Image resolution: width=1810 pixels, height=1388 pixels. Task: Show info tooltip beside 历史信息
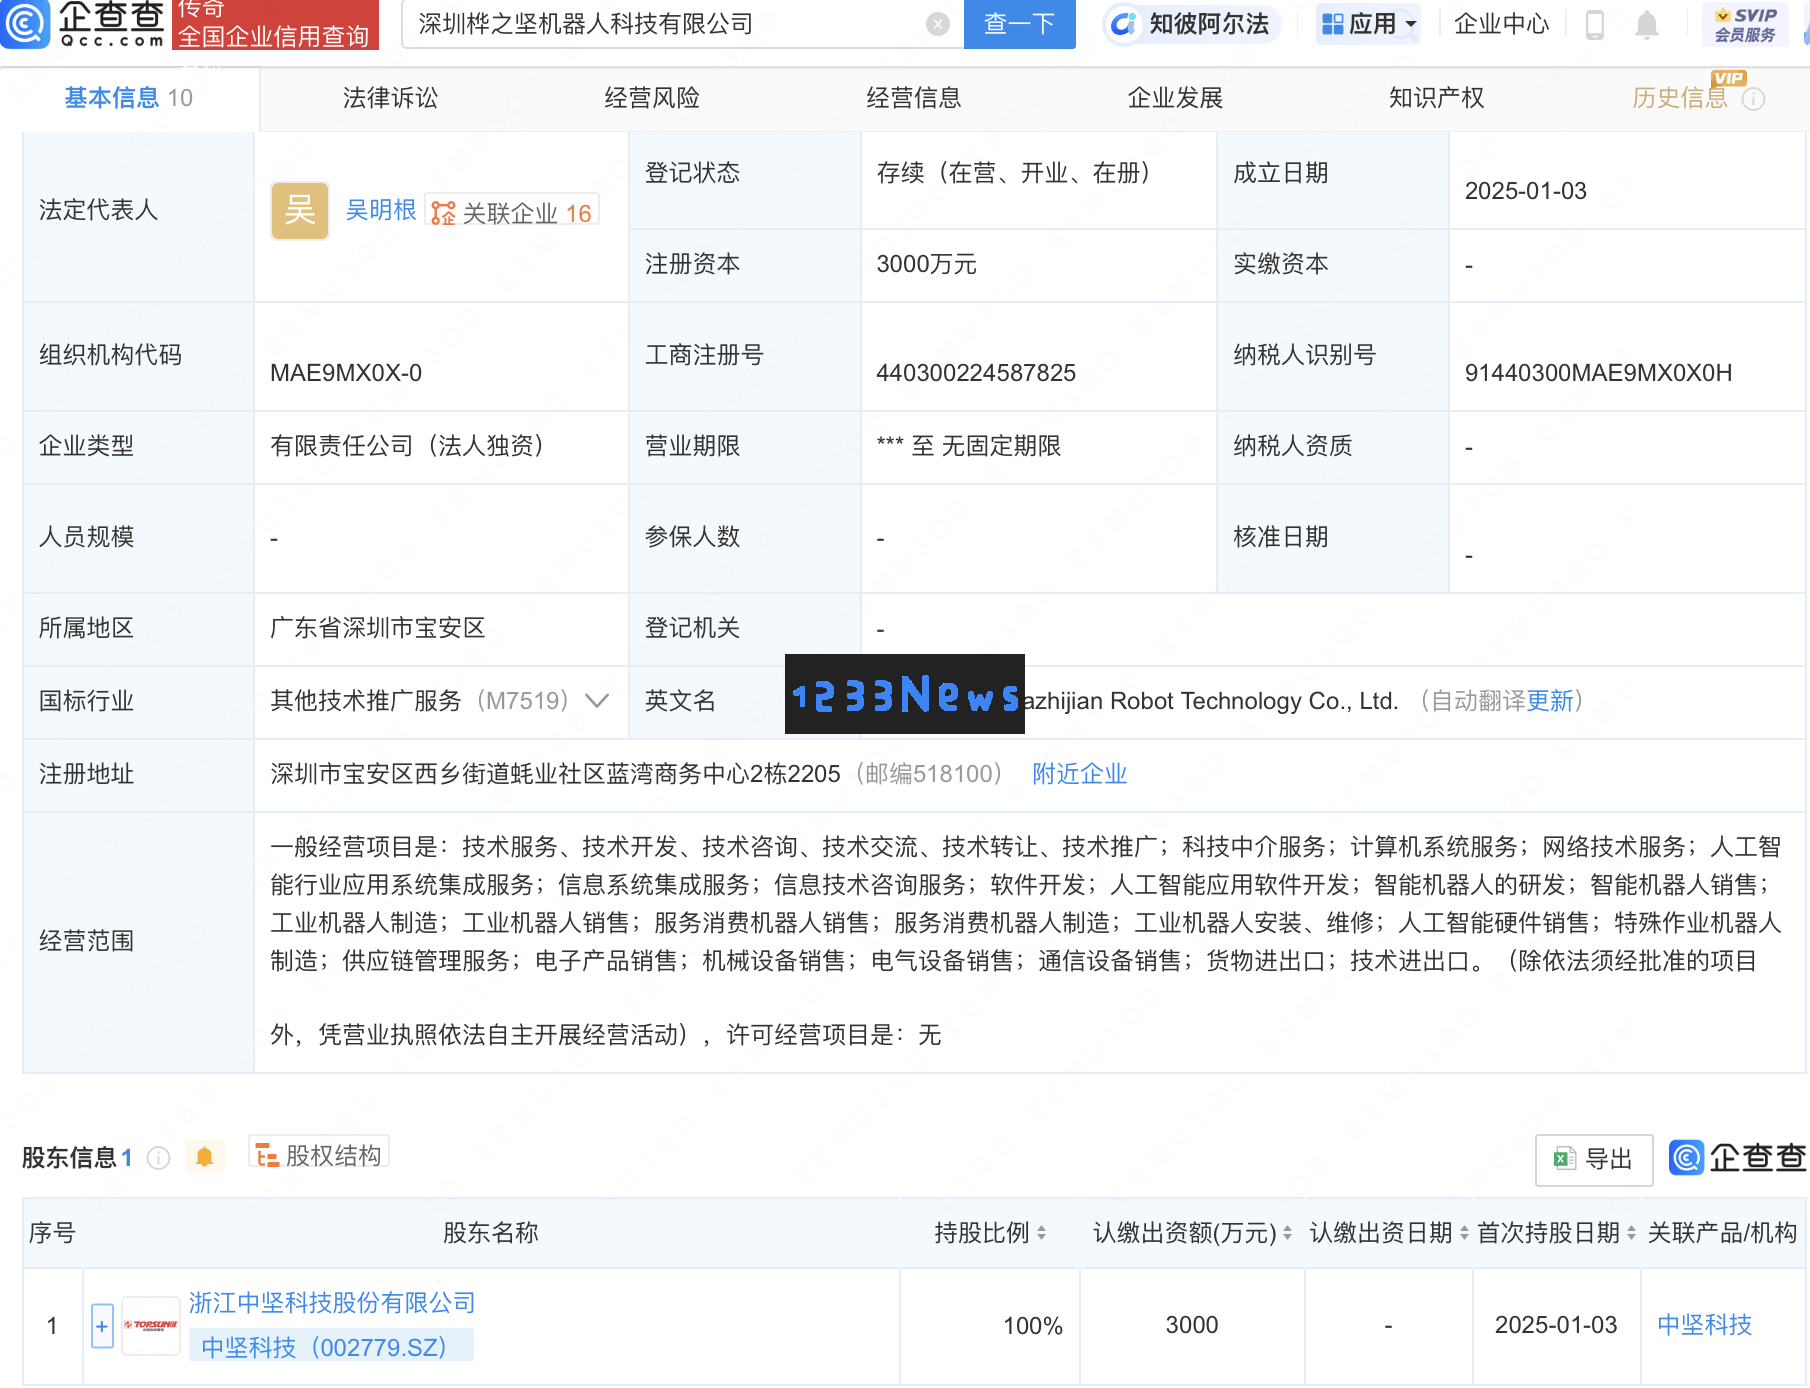pos(1754,99)
